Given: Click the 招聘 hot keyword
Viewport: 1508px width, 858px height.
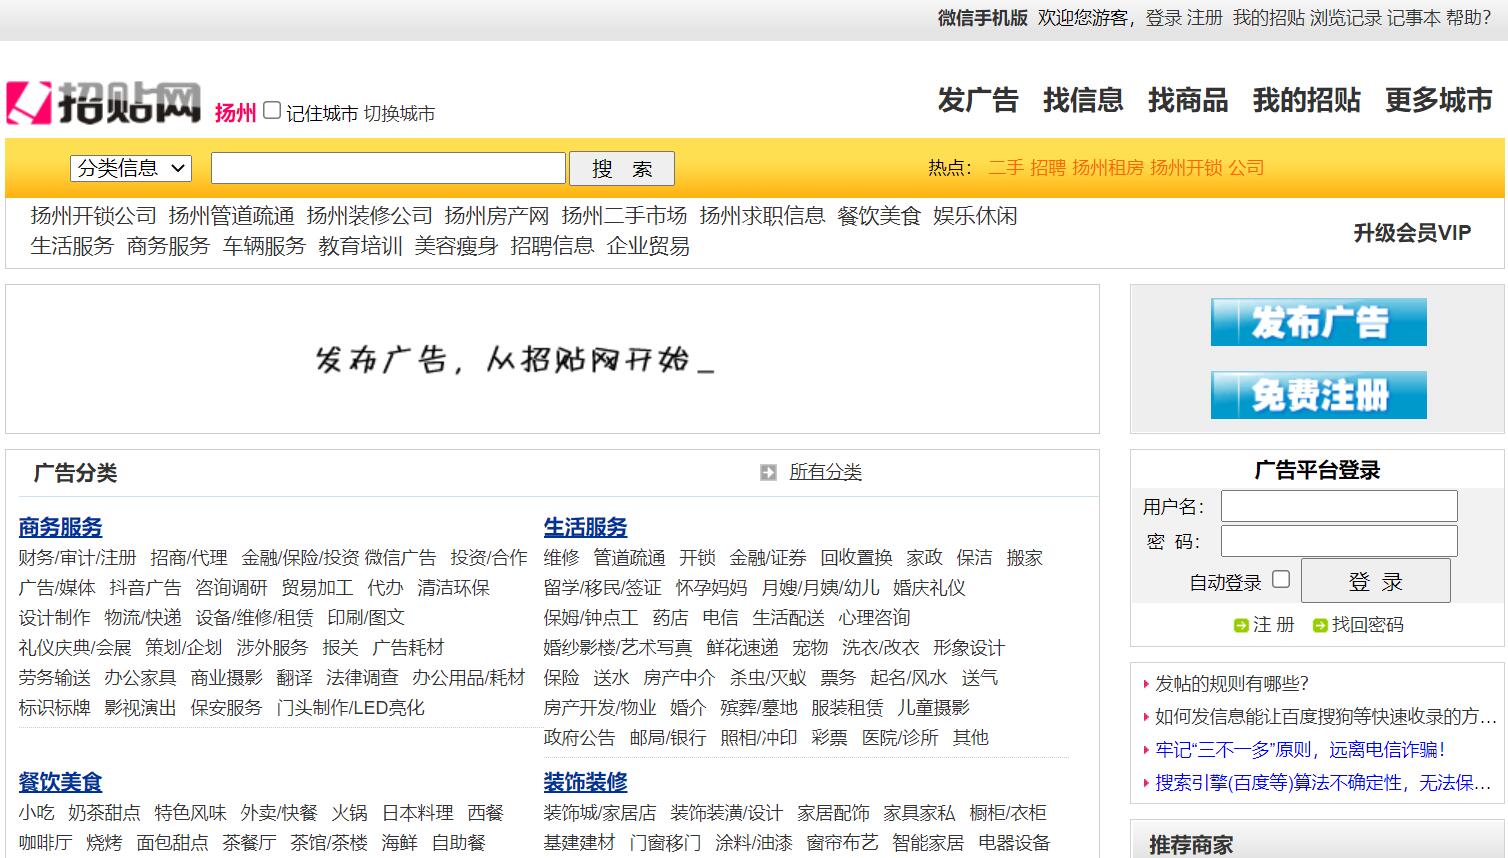Looking at the screenshot, I should tap(1048, 168).
